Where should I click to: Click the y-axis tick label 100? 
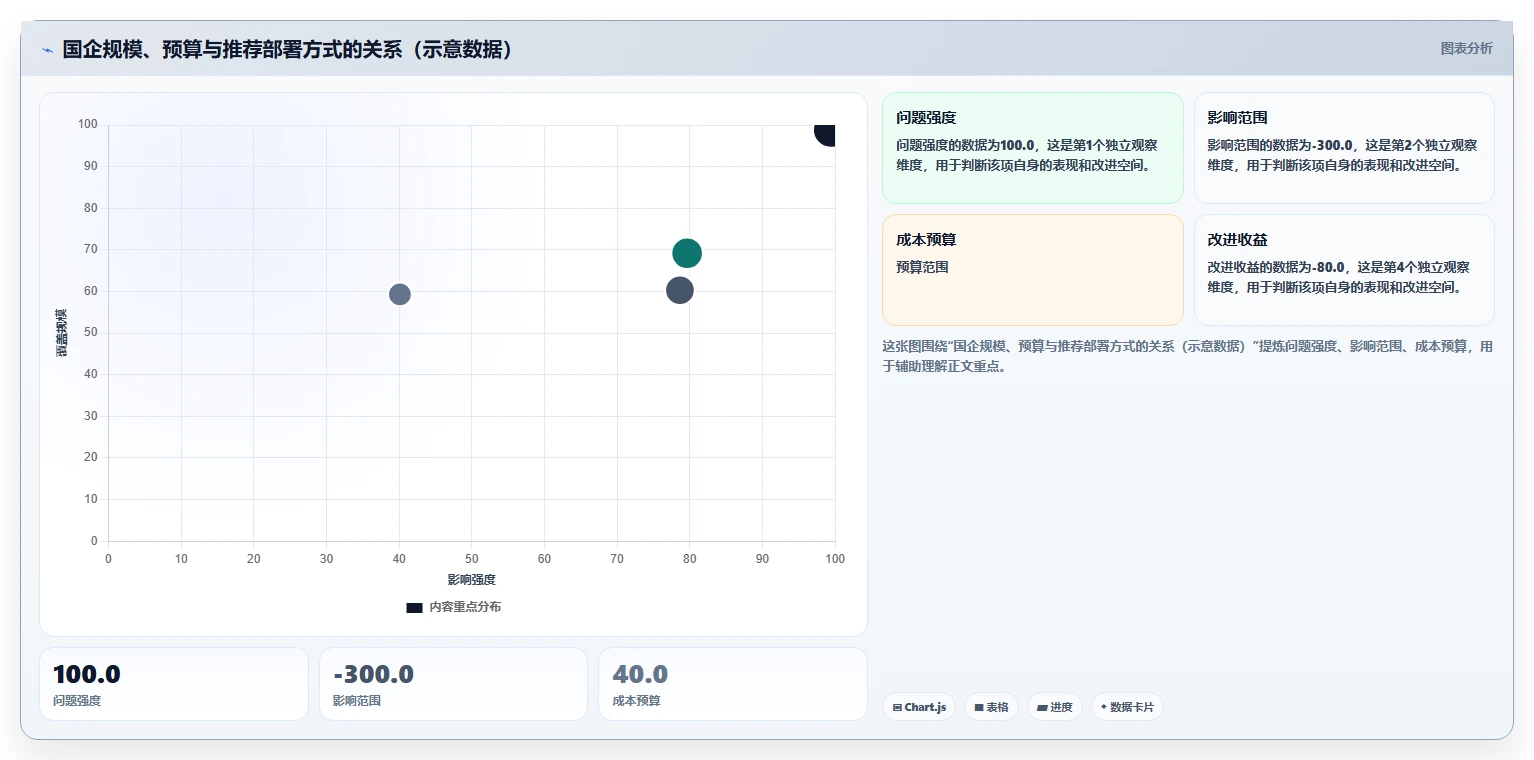point(87,124)
